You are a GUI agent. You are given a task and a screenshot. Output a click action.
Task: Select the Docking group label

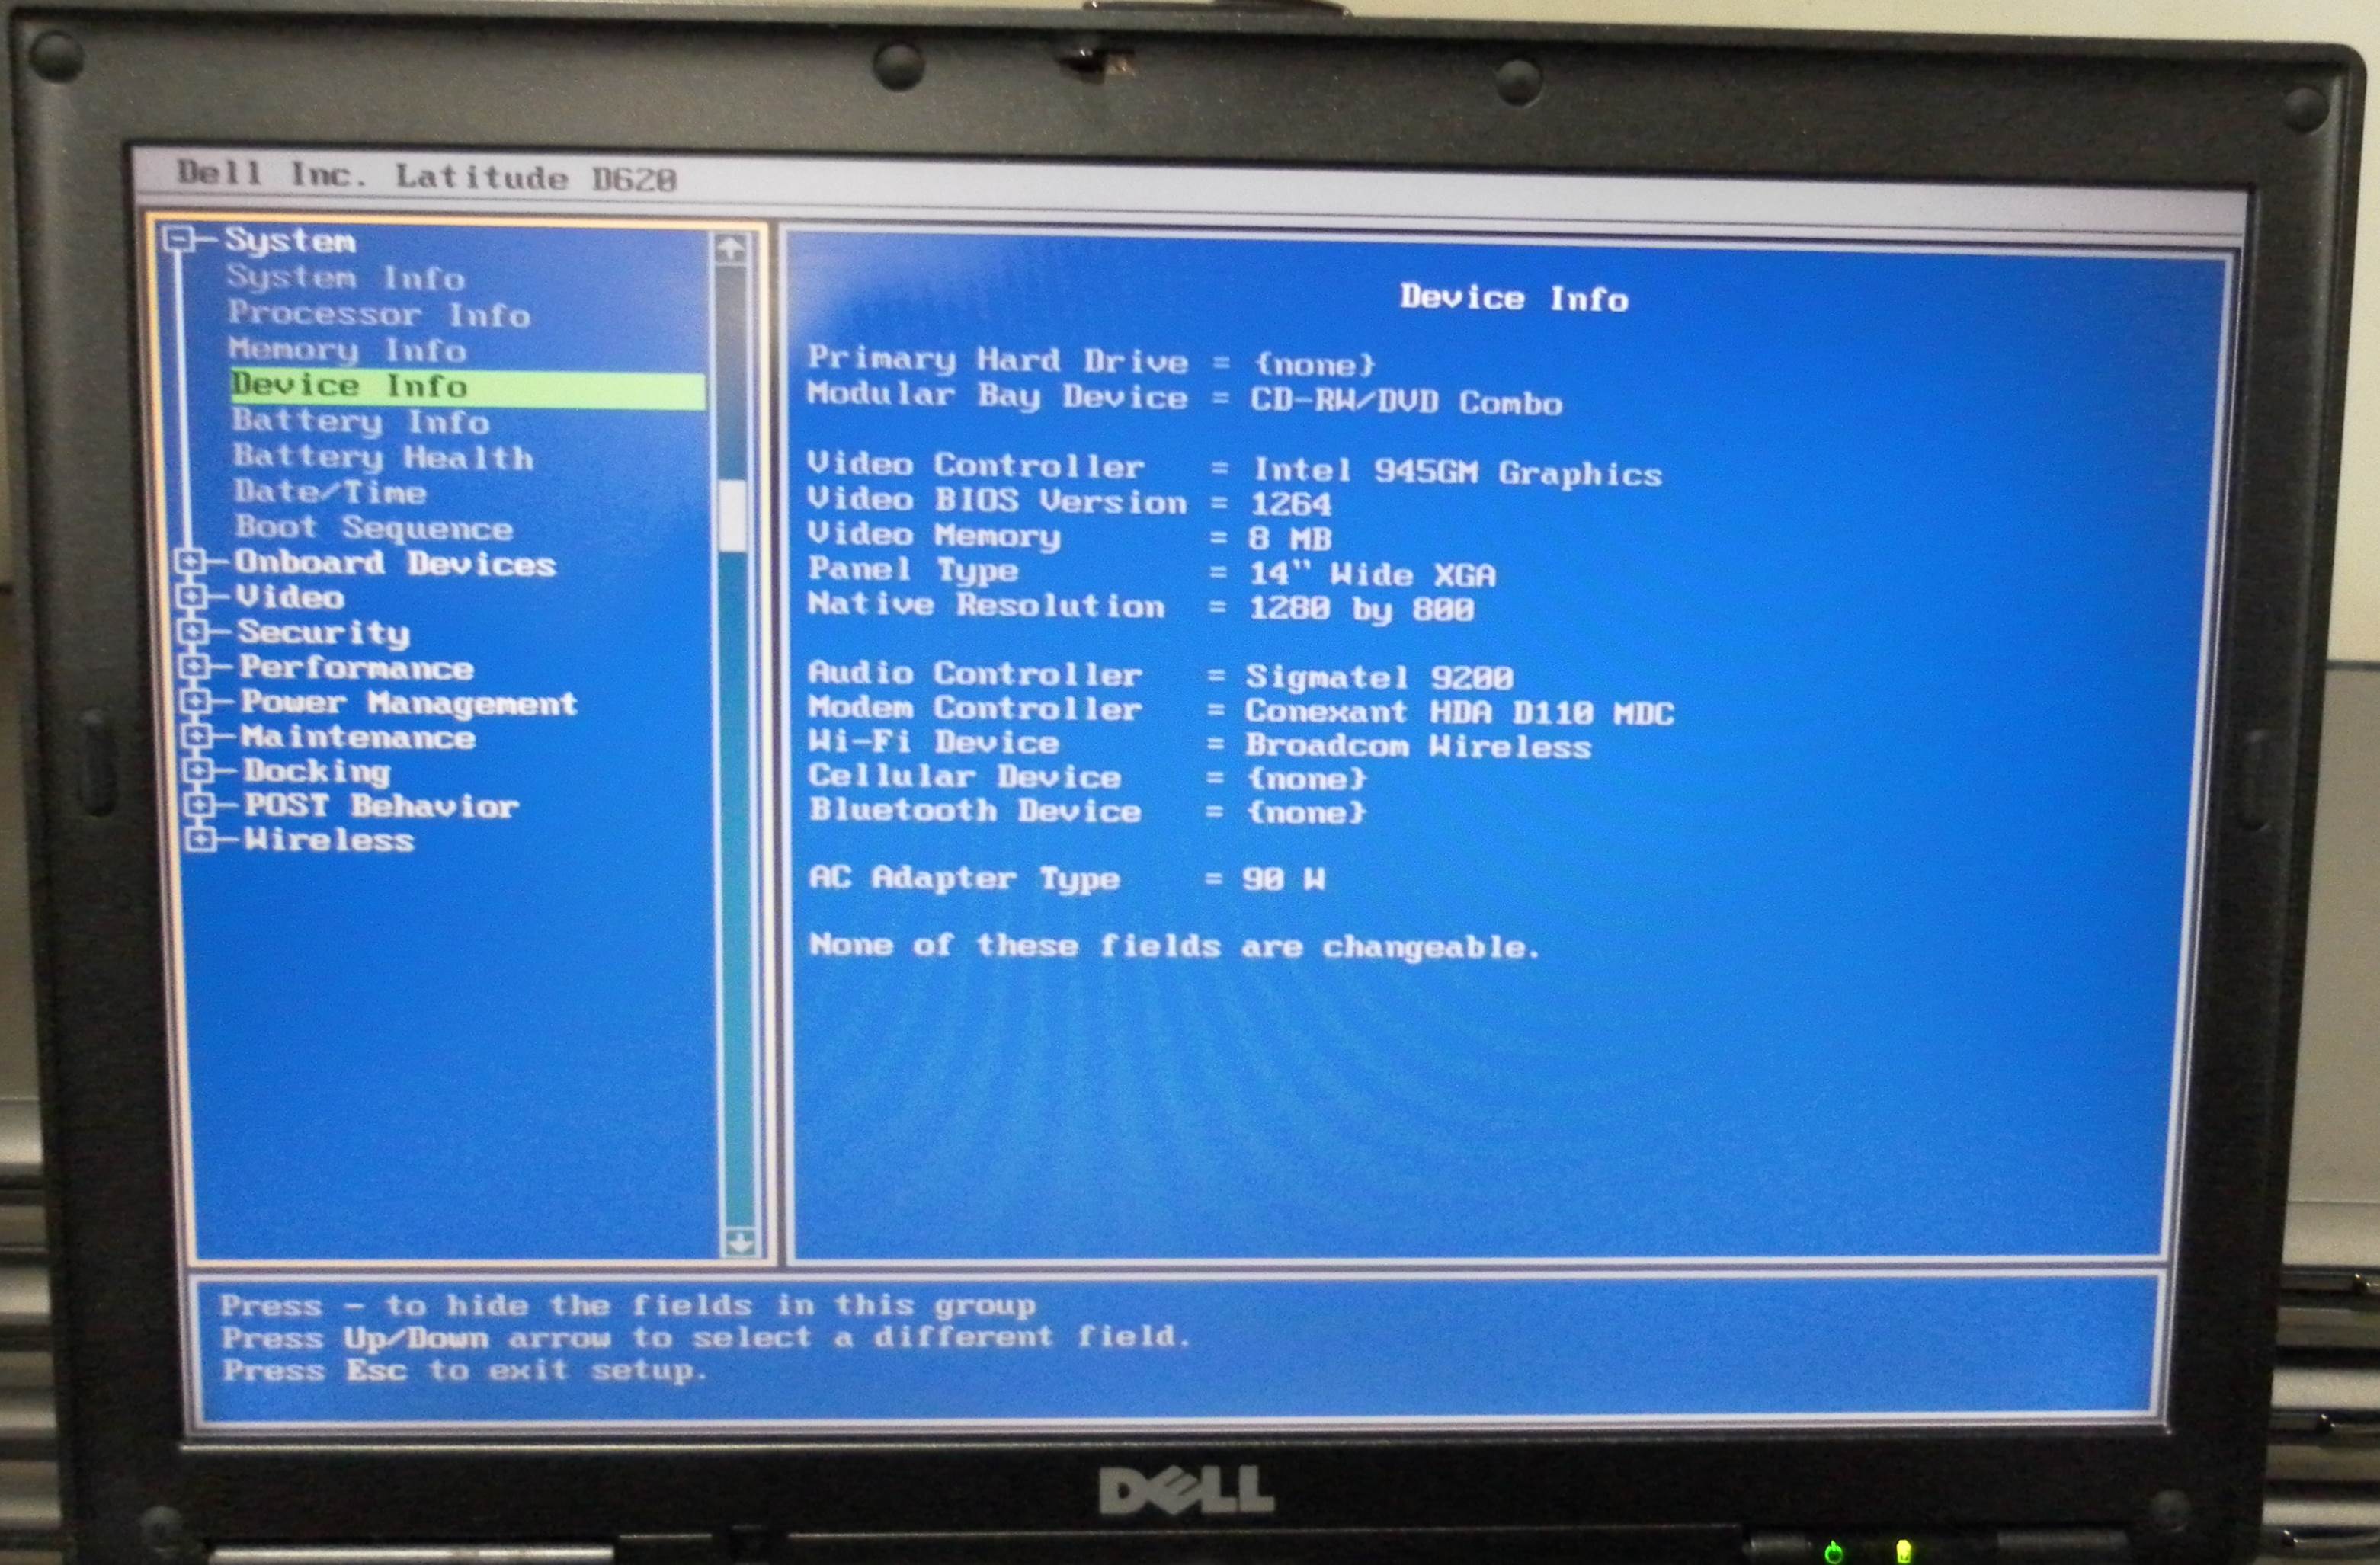pyautogui.click(x=317, y=772)
